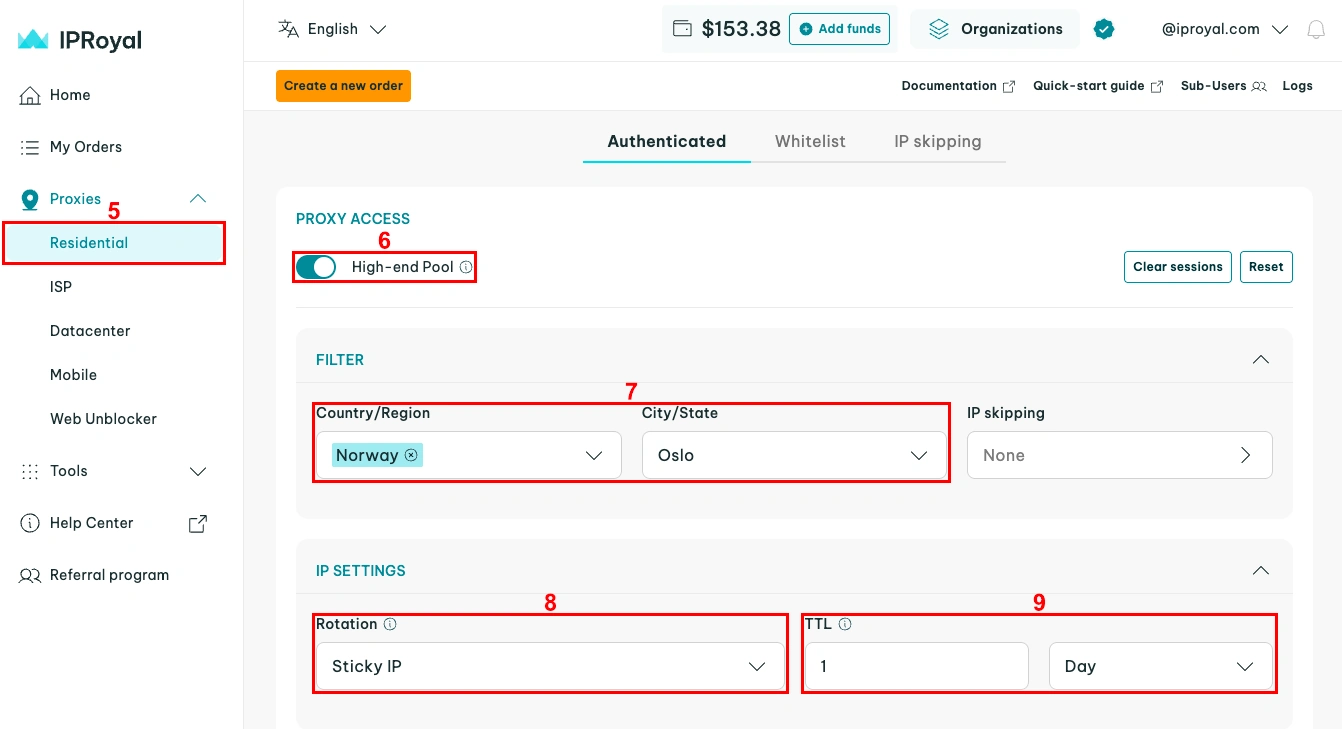Screen dimensions: 1342x729
Task: Toggle the High-end Pool switch
Action: [x=316, y=267]
